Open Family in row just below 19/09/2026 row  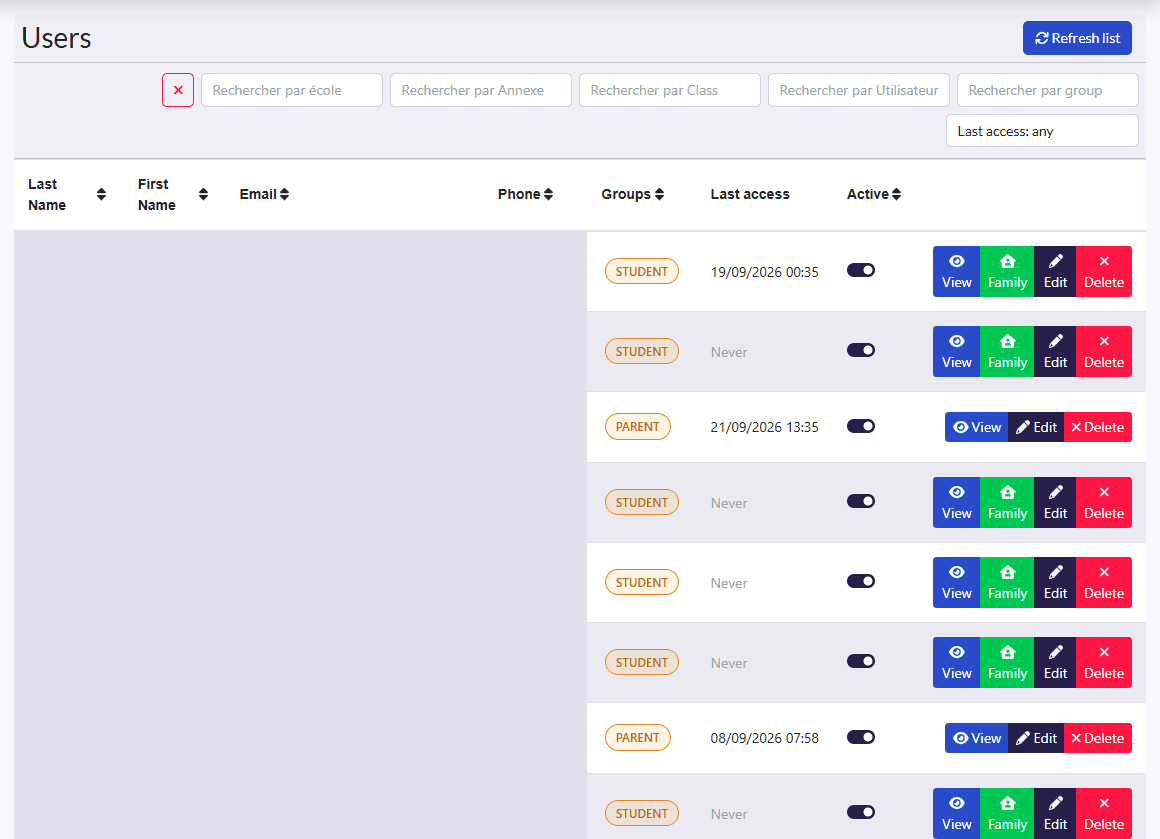point(1007,351)
